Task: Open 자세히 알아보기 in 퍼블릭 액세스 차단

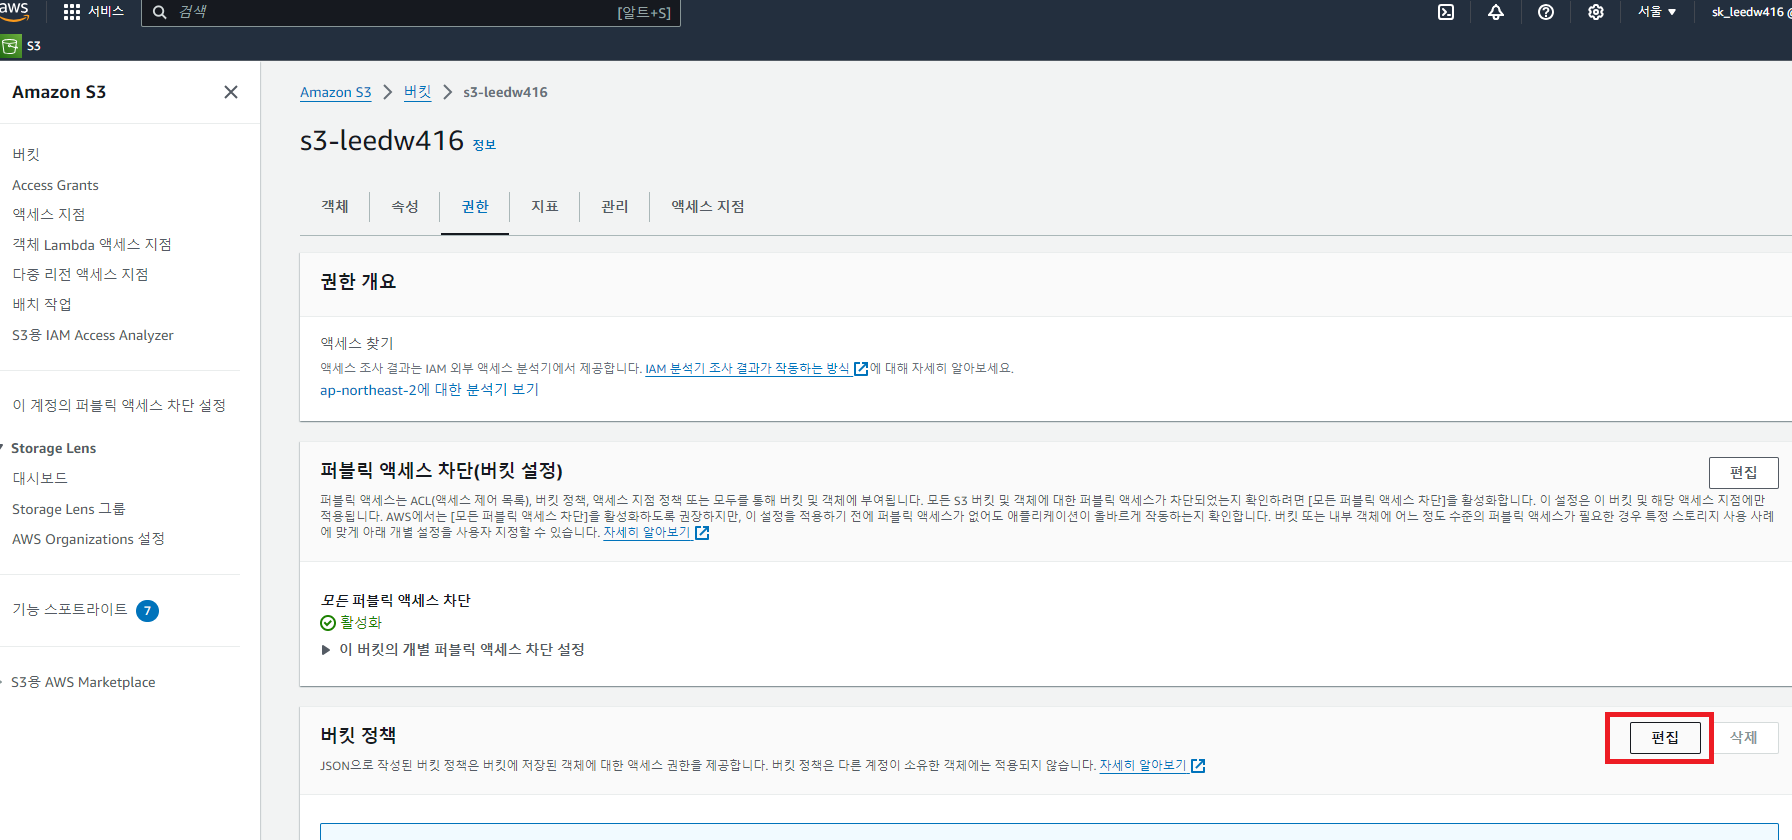Action: (x=656, y=533)
